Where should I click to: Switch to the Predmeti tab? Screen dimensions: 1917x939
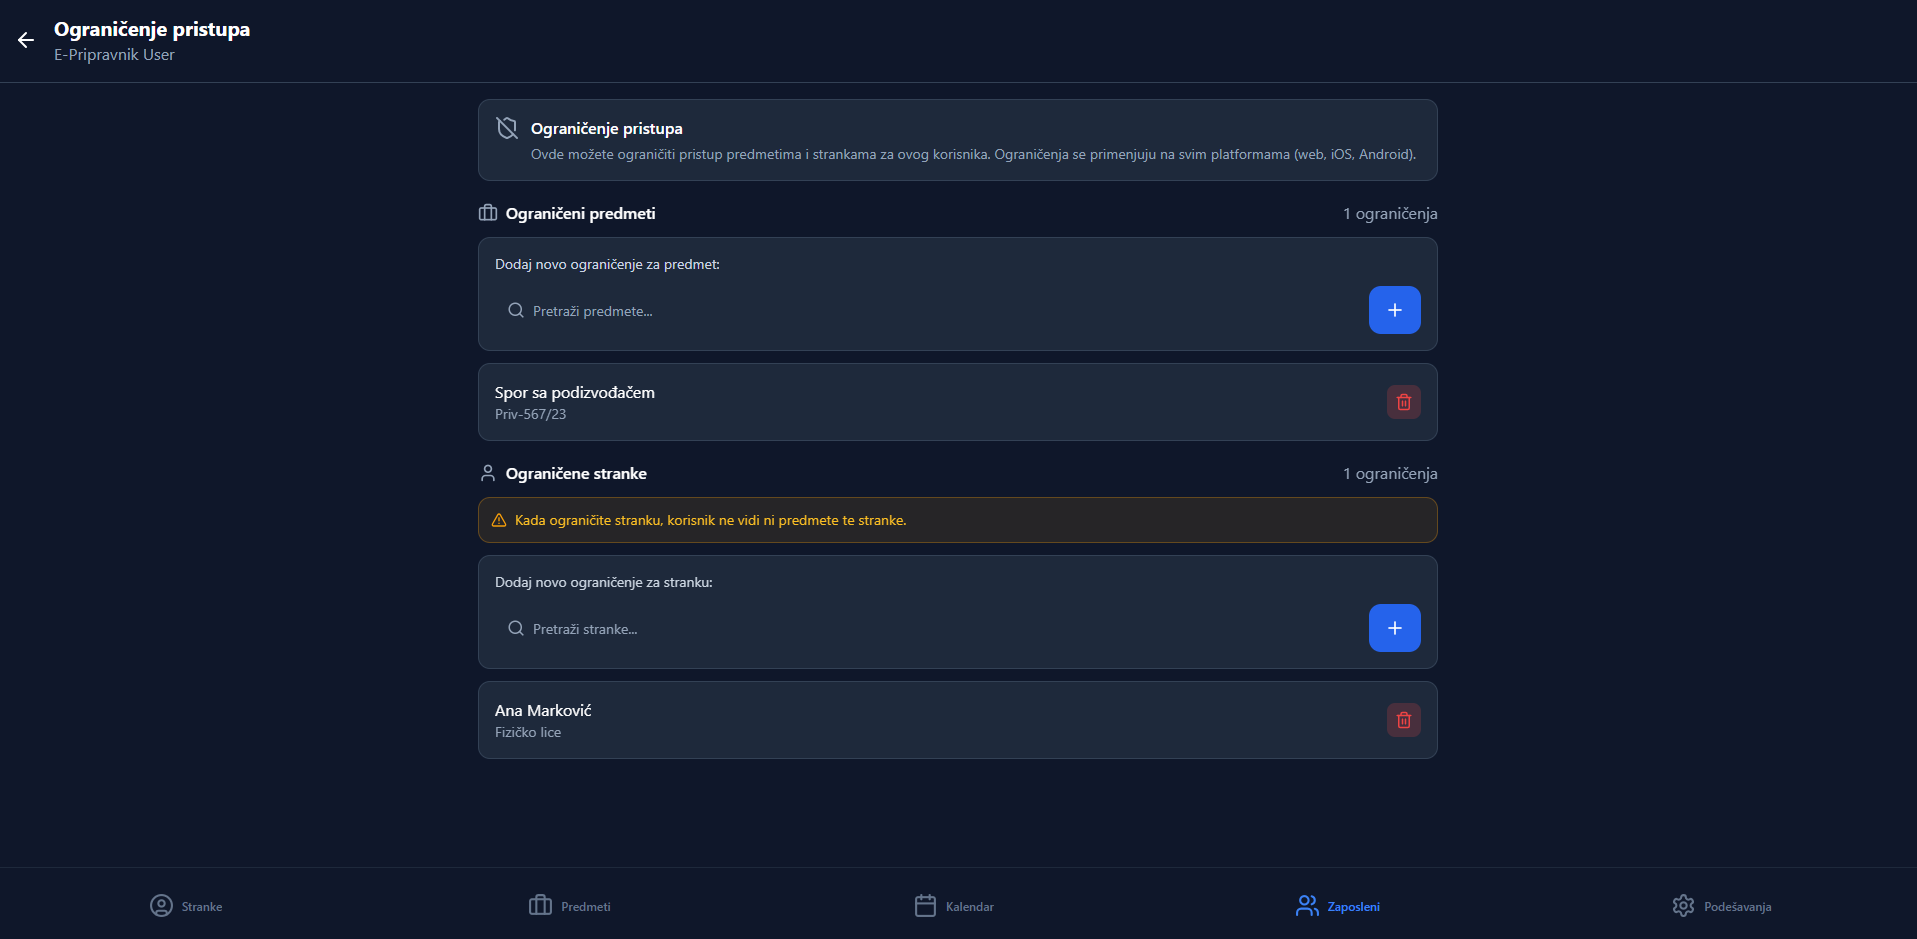pyautogui.click(x=570, y=906)
